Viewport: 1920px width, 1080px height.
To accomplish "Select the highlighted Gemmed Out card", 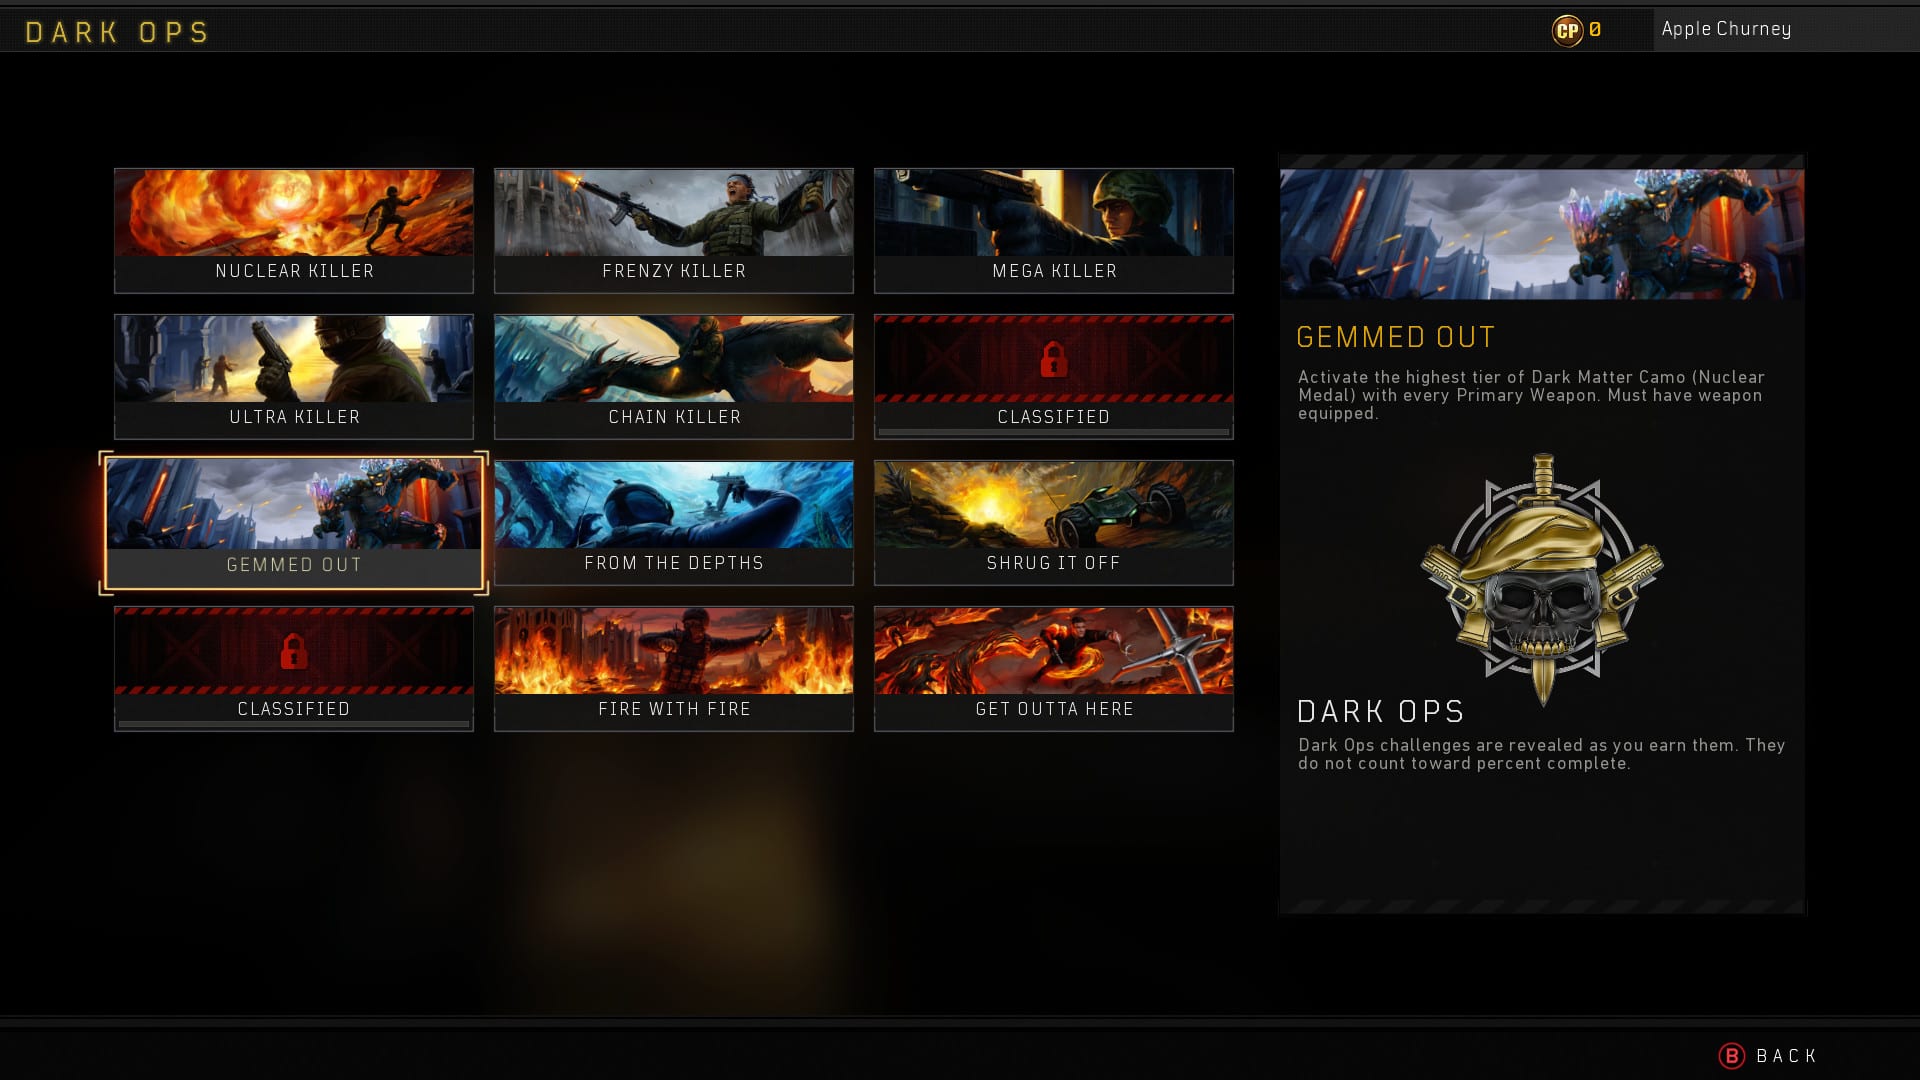I will (x=293, y=523).
